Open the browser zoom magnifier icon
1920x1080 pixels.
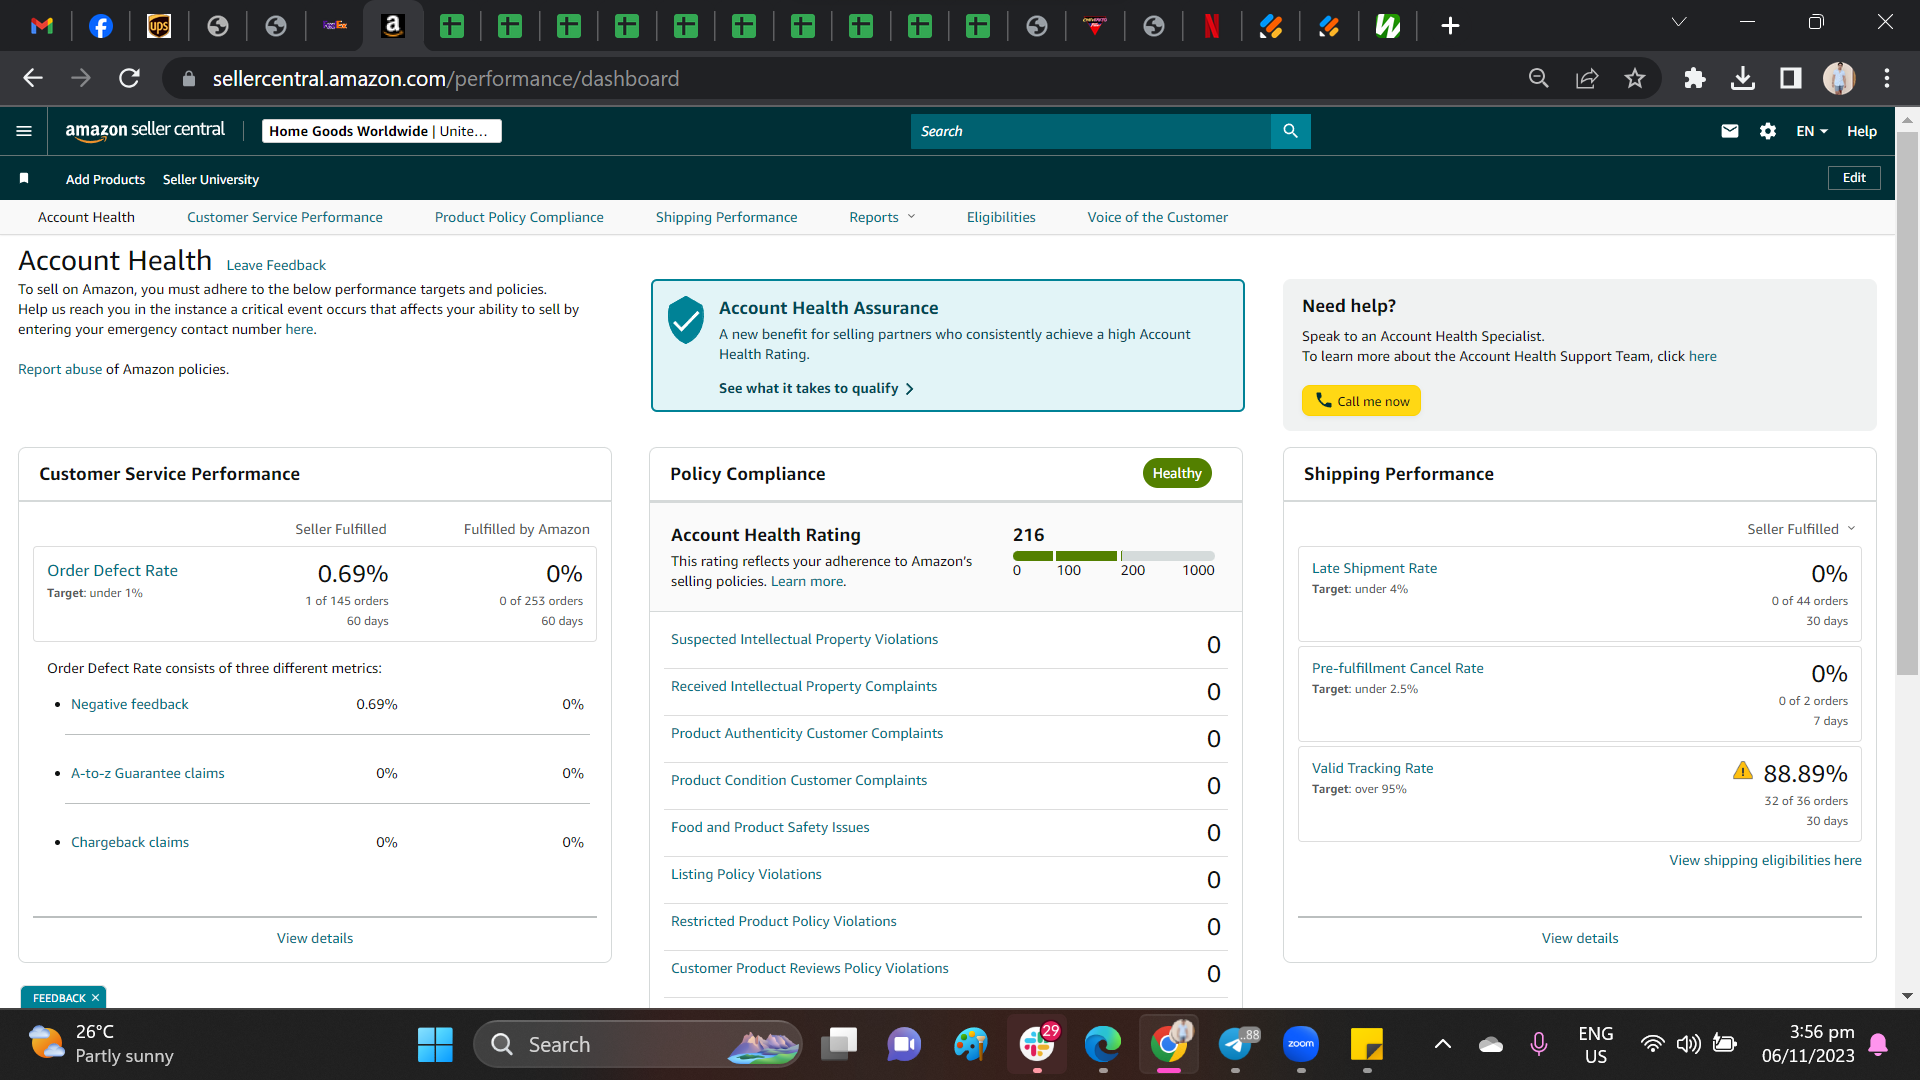click(1538, 78)
